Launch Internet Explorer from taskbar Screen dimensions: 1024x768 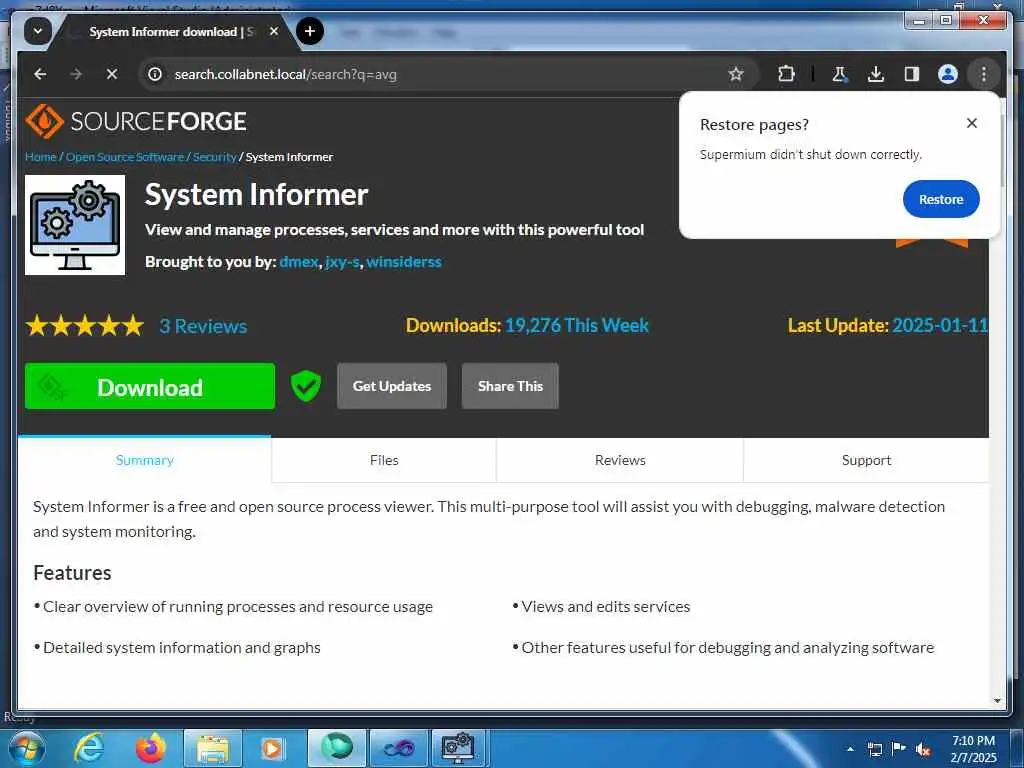click(88, 748)
